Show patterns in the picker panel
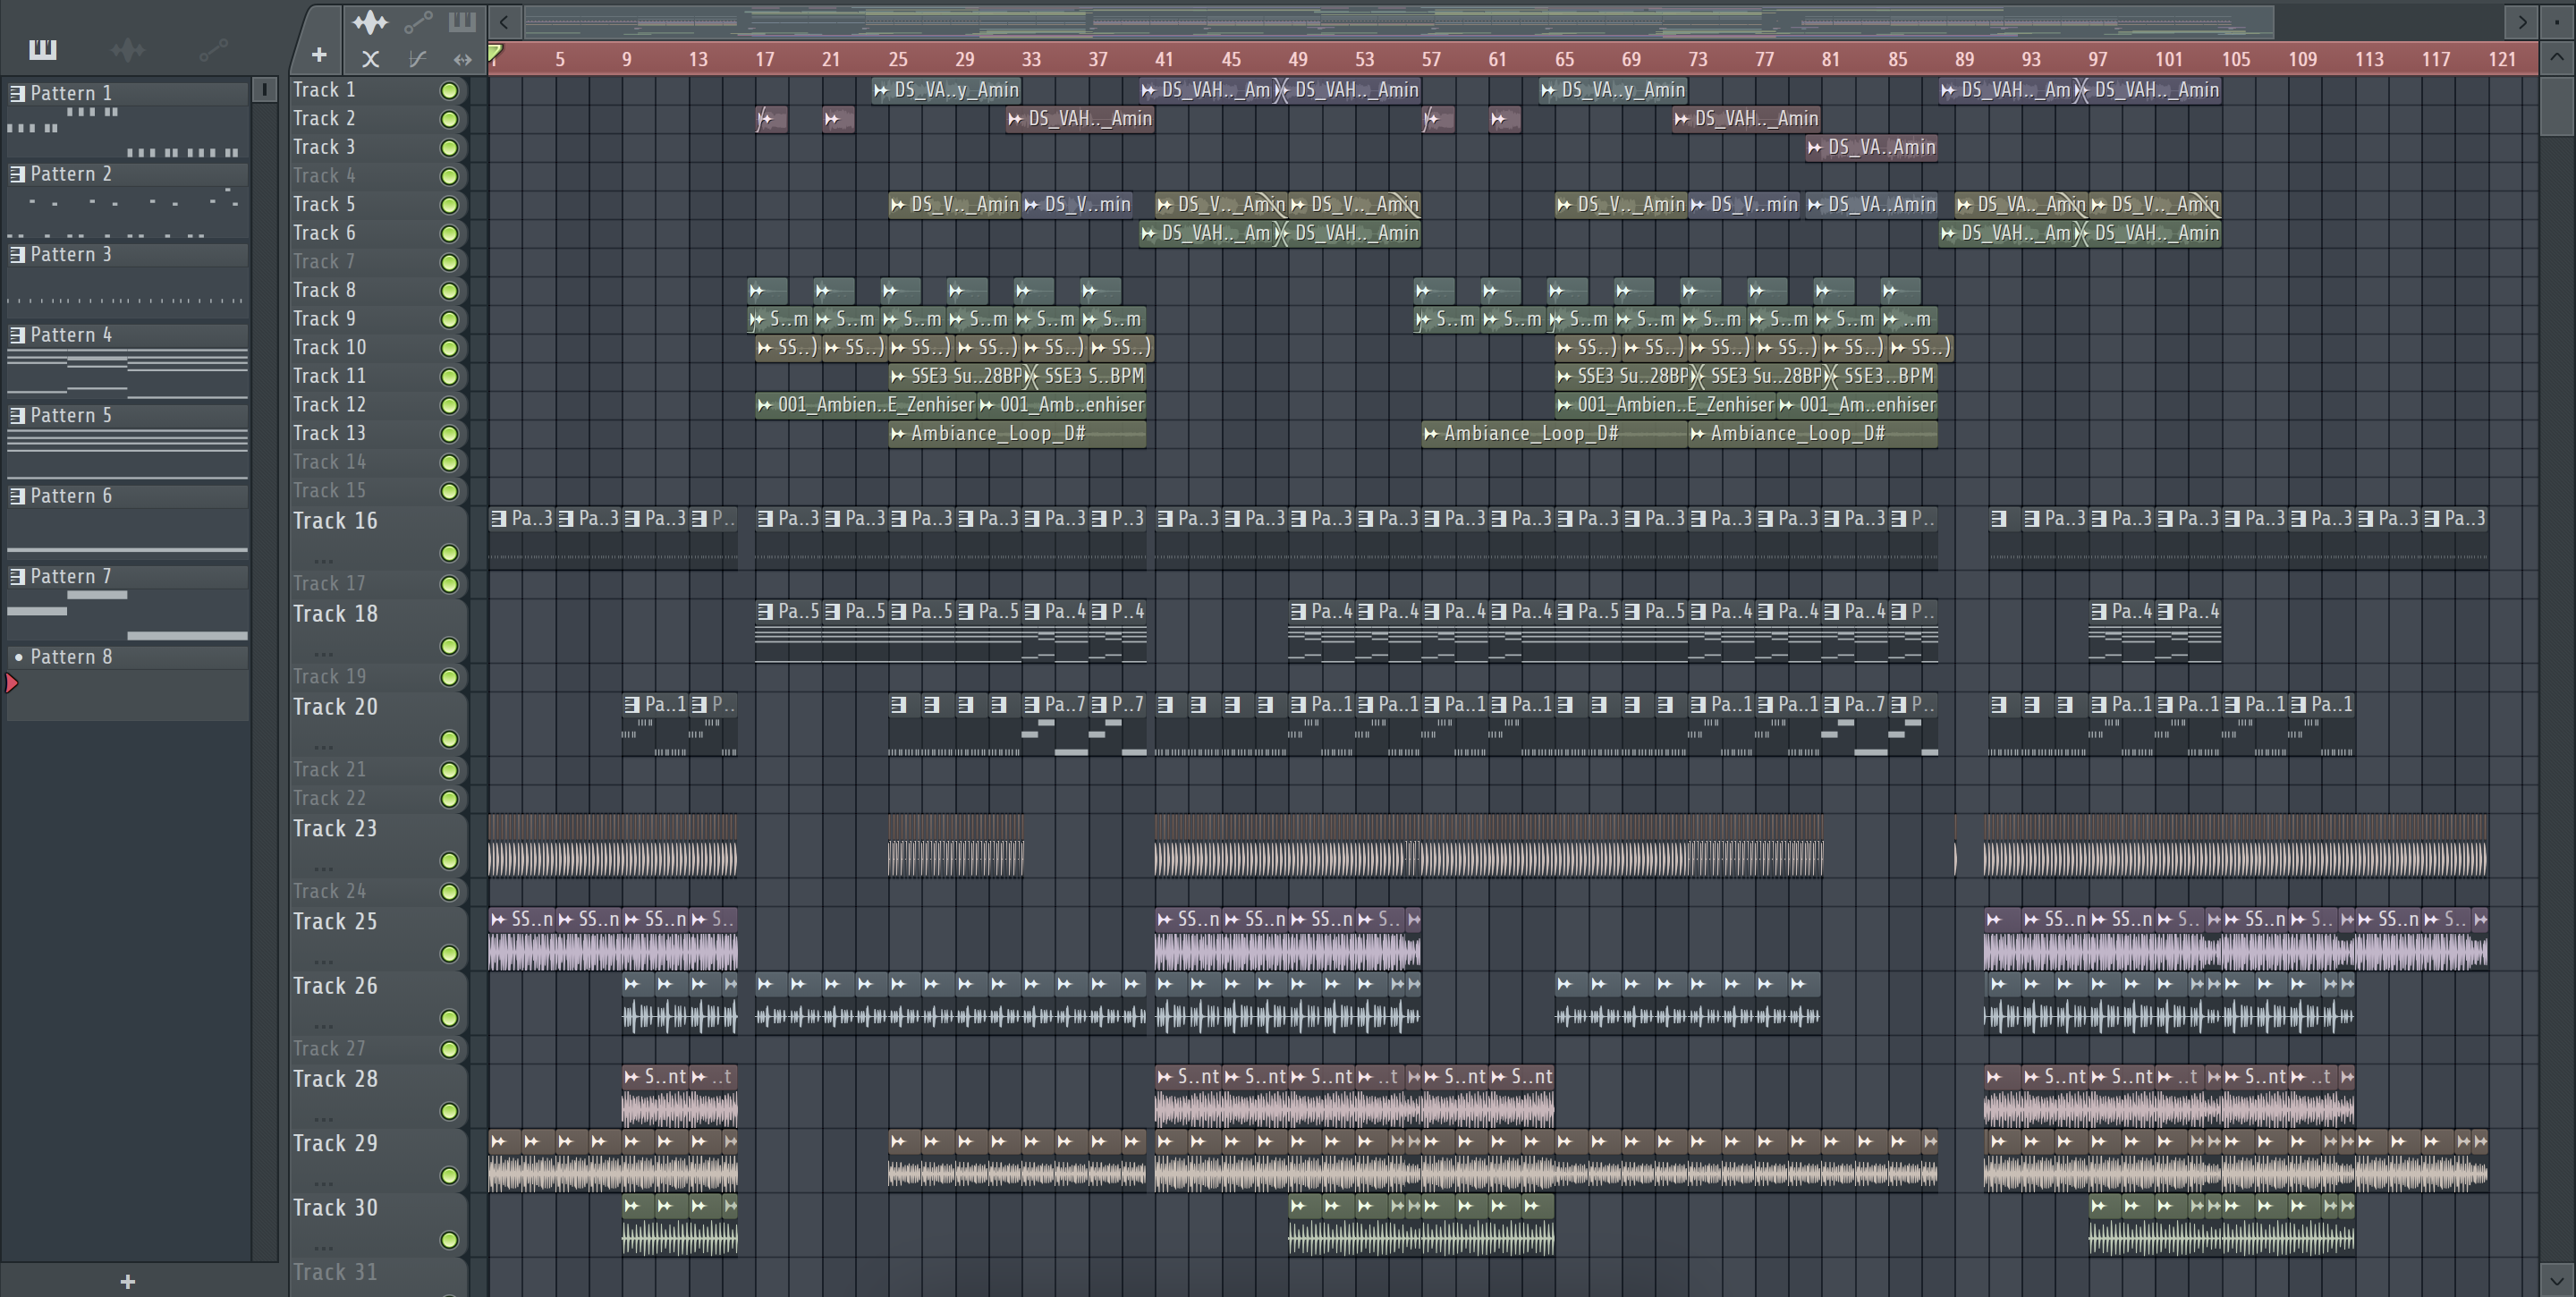 [x=43, y=49]
